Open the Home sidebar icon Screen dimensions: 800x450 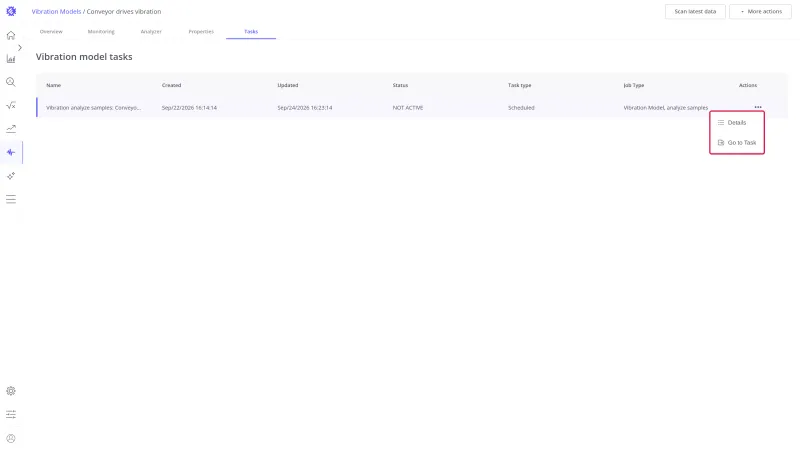(x=11, y=35)
